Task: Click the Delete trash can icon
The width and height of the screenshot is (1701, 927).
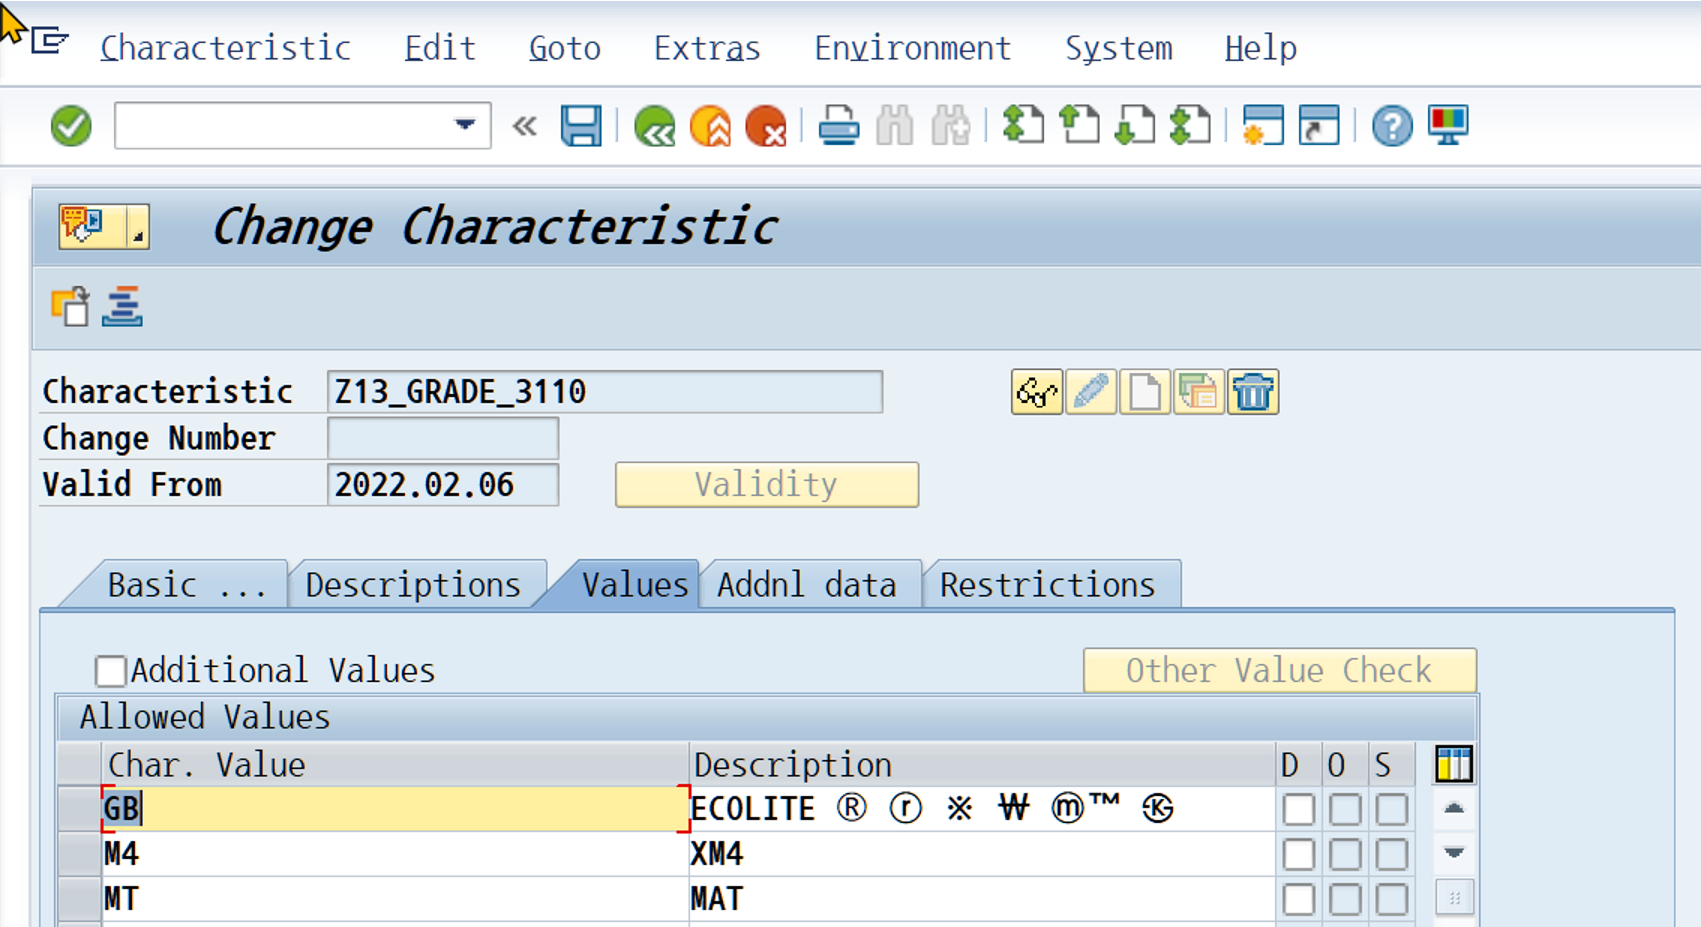Action: point(1252,392)
